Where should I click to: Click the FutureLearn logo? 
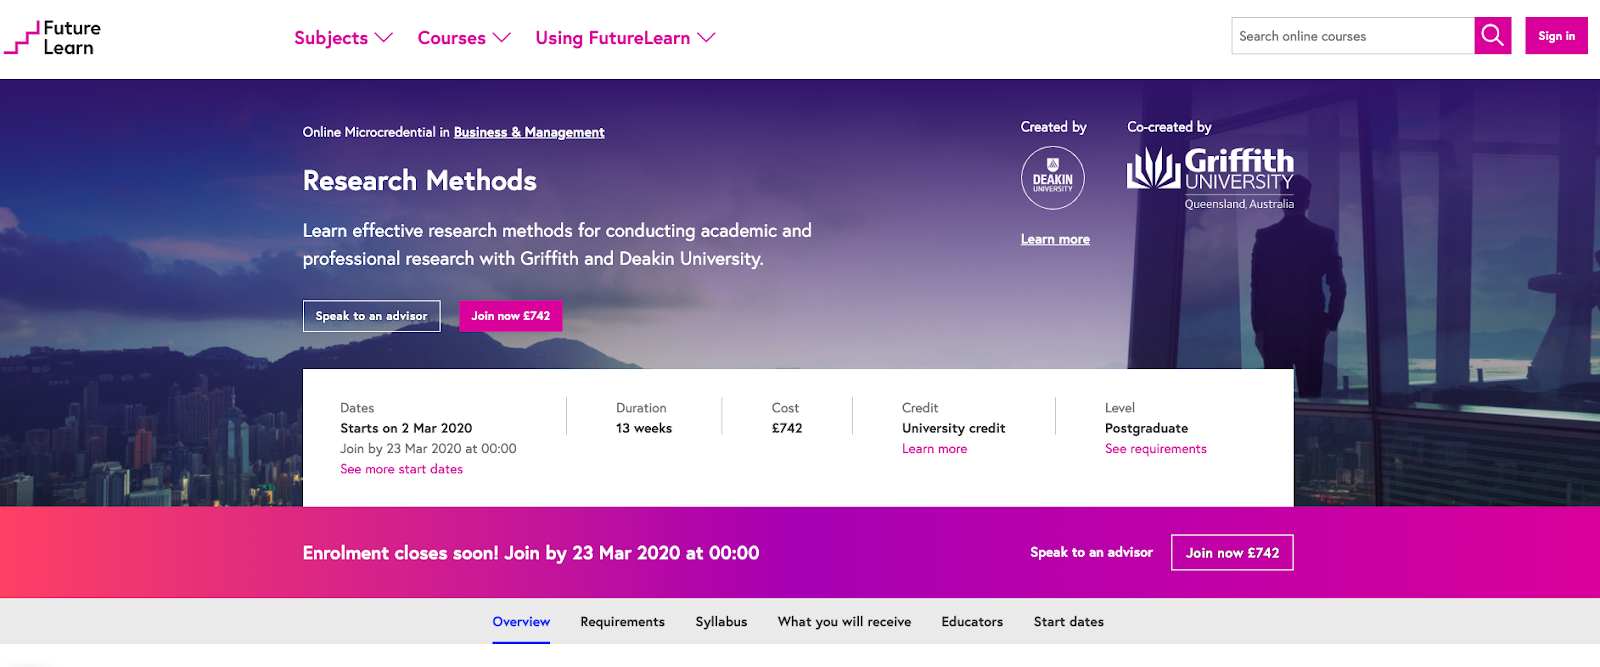(x=53, y=38)
